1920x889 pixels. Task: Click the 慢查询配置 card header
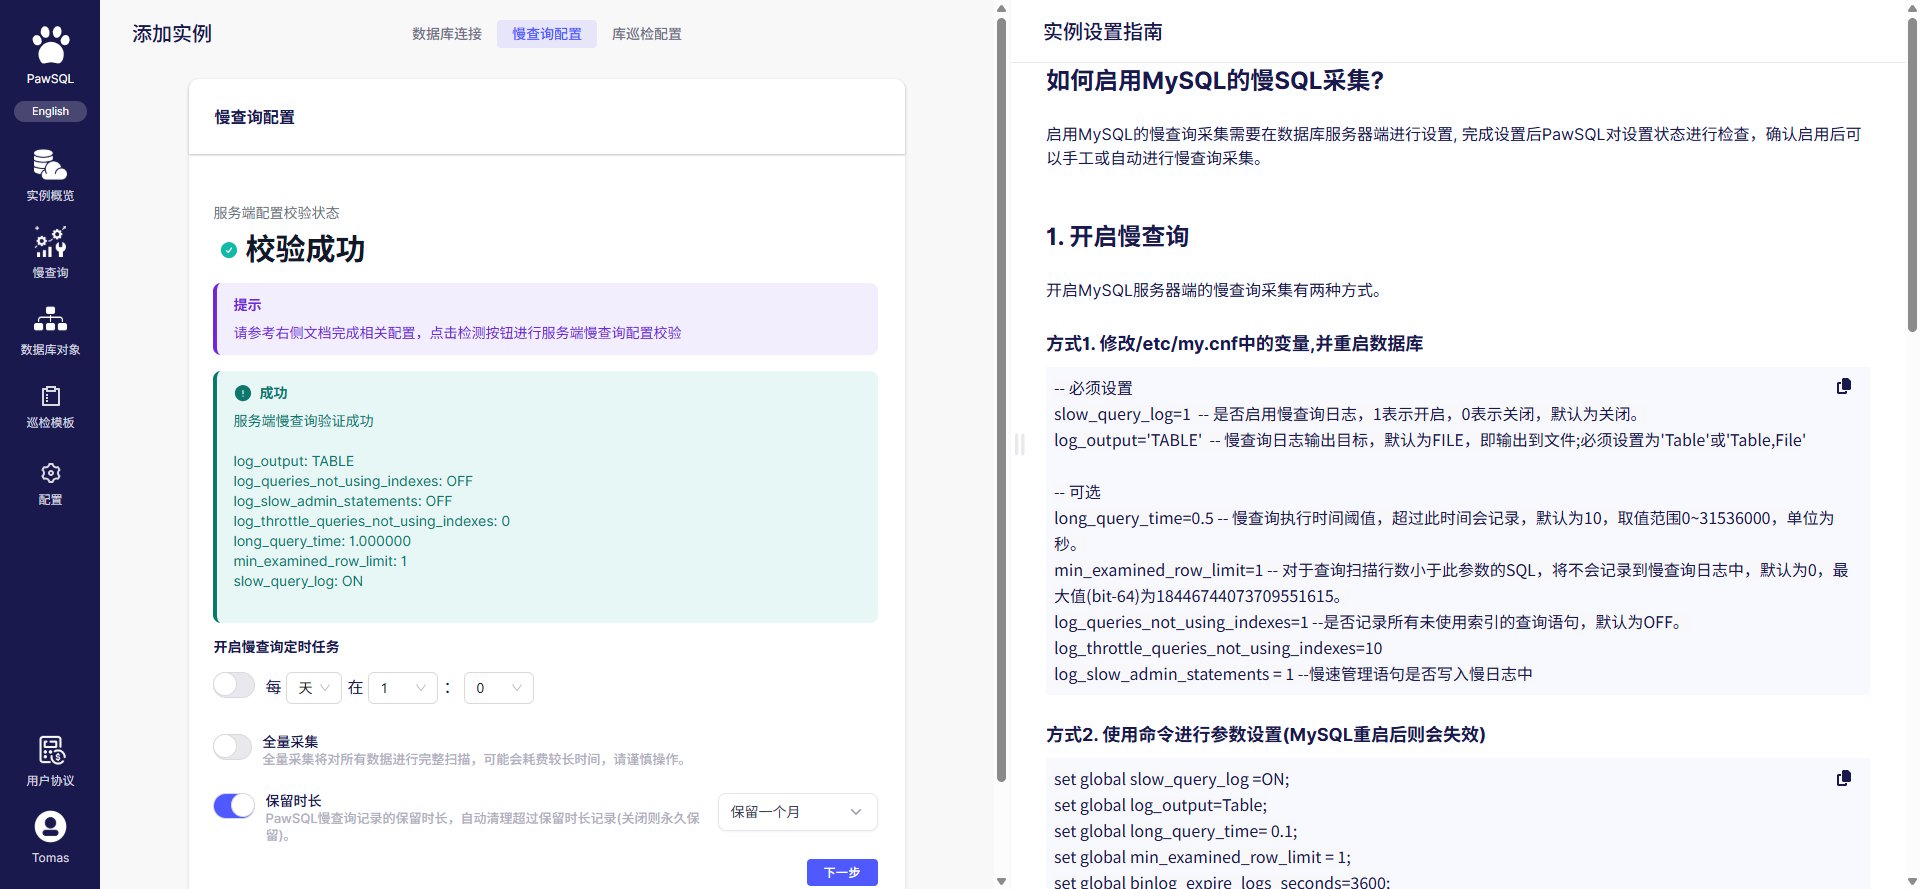click(547, 117)
